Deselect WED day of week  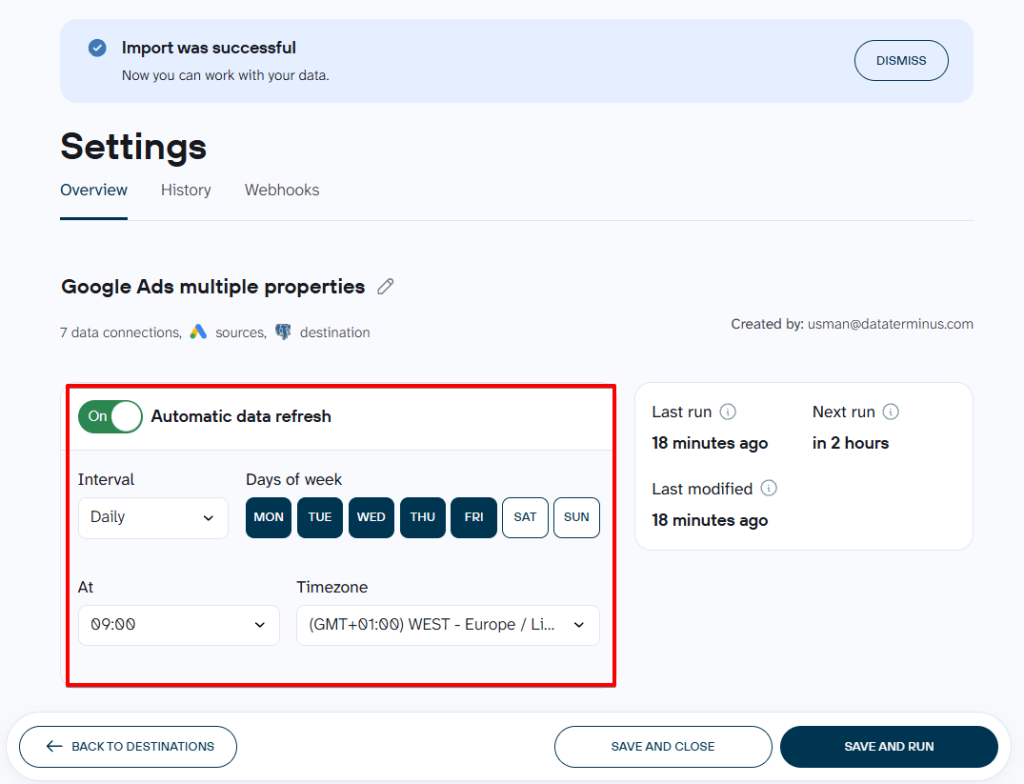point(371,517)
